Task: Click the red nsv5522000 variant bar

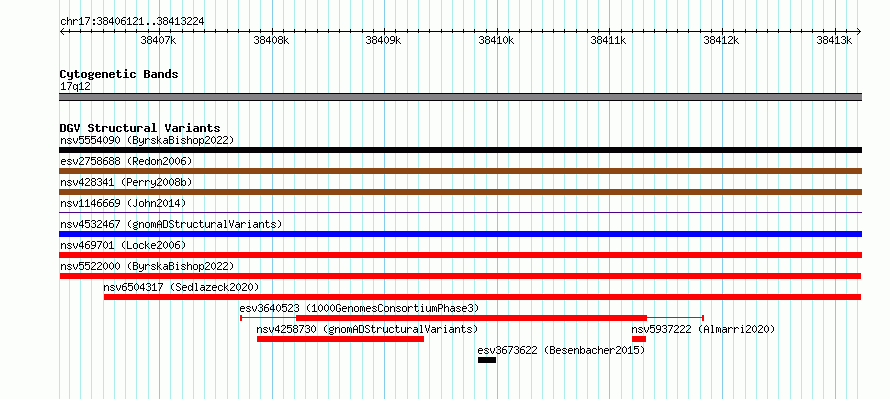Action: tap(460, 276)
